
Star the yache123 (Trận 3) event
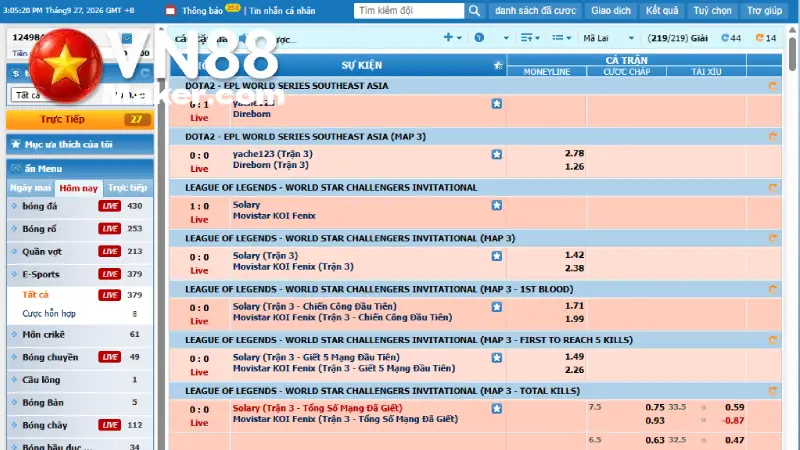[x=496, y=154]
